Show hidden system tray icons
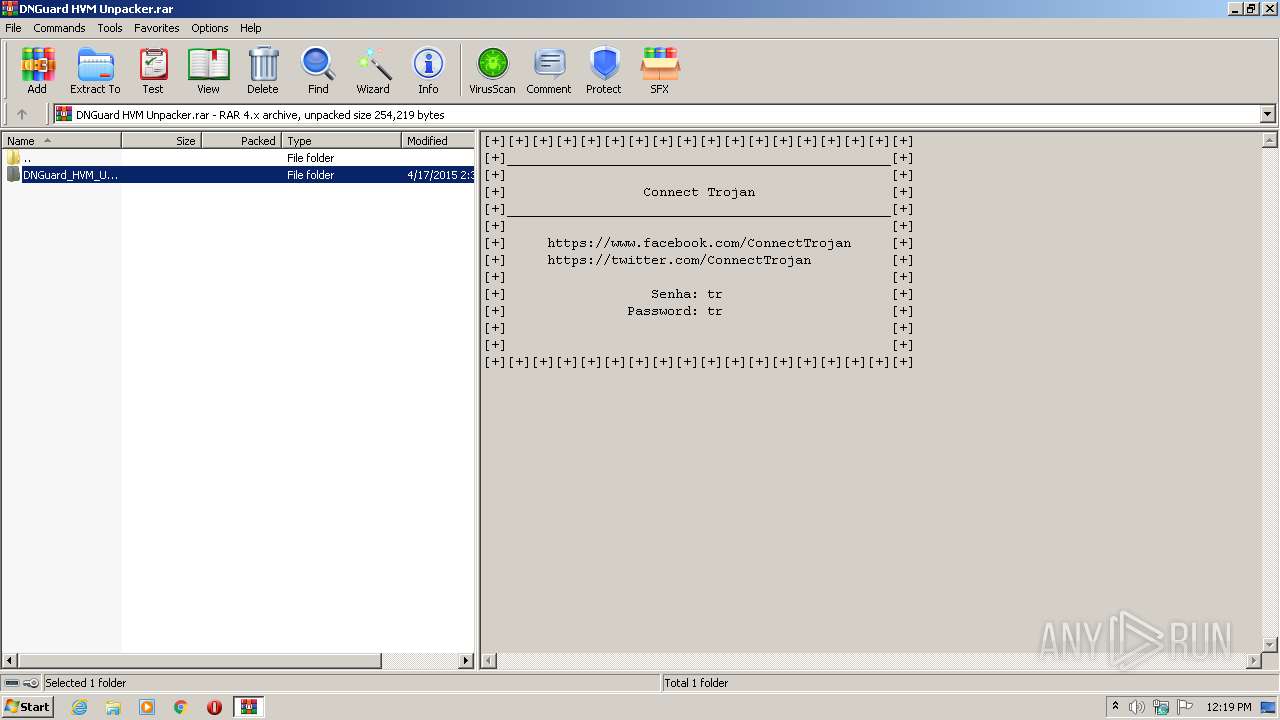The image size is (1280, 720). pyautogui.click(x=1115, y=707)
